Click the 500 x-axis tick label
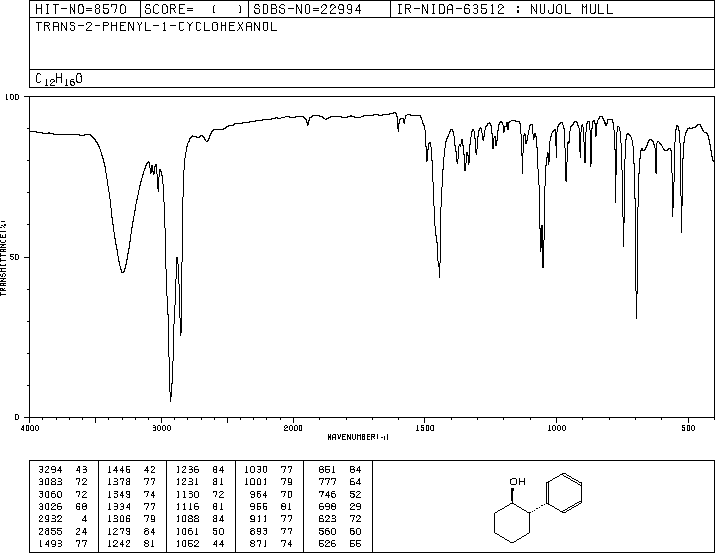This screenshot has height=553, width=715. pyautogui.click(x=688, y=428)
